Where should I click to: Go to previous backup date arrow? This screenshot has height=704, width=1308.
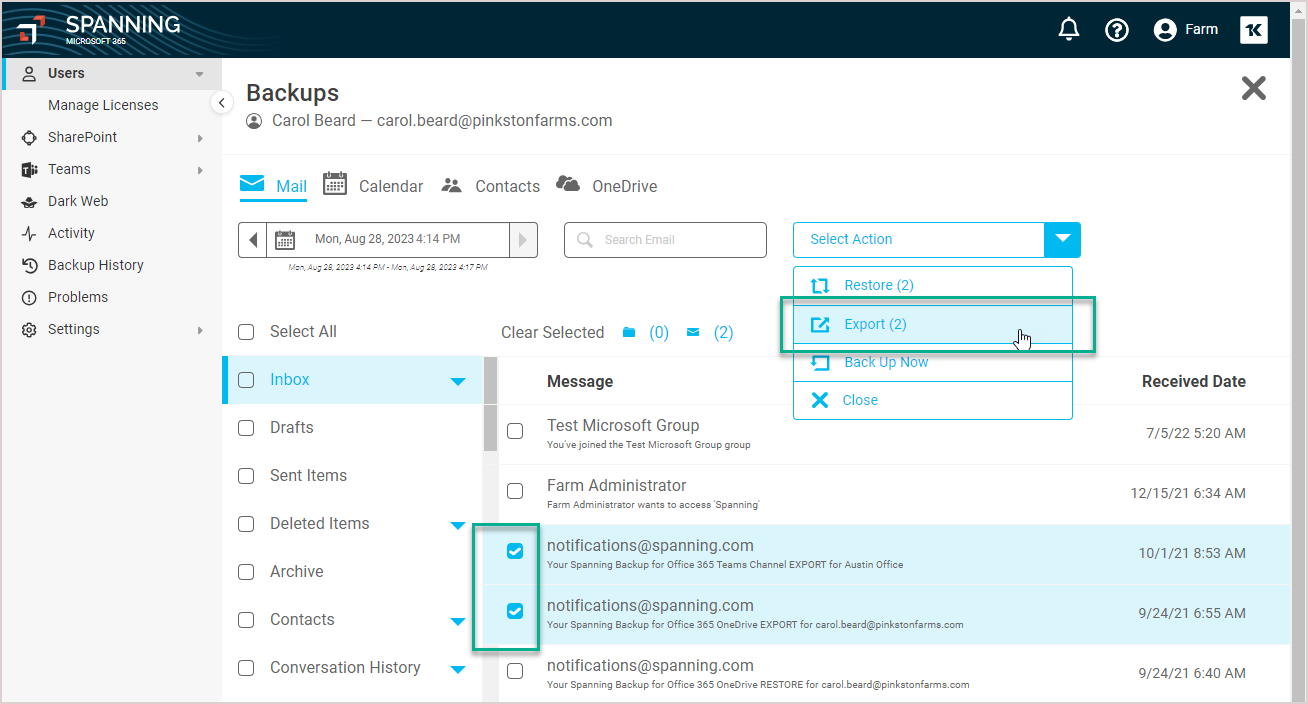[252, 240]
